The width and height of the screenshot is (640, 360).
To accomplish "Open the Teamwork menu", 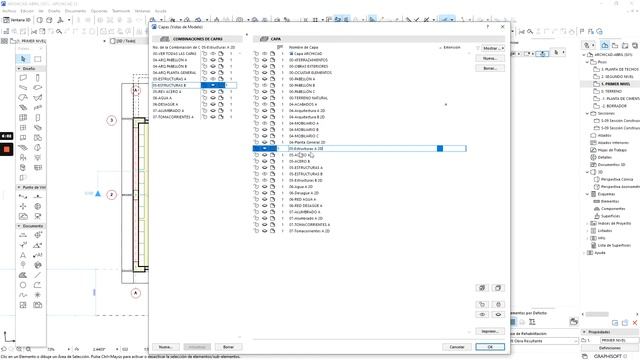I will click(121, 11).
